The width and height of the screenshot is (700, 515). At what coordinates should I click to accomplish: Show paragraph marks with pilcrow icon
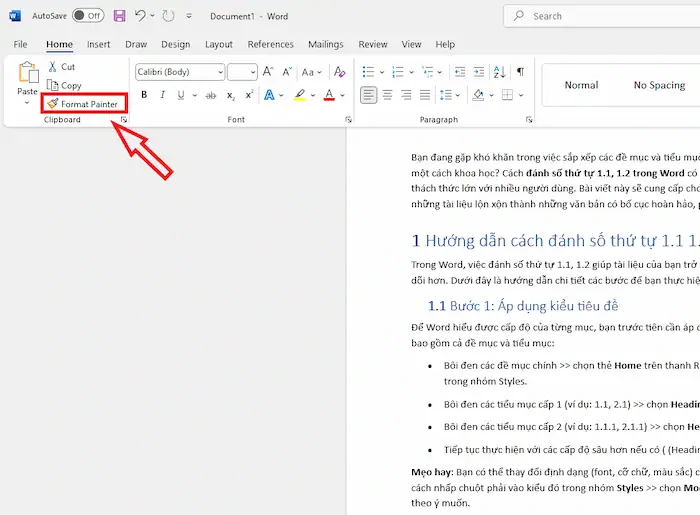(518, 72)
